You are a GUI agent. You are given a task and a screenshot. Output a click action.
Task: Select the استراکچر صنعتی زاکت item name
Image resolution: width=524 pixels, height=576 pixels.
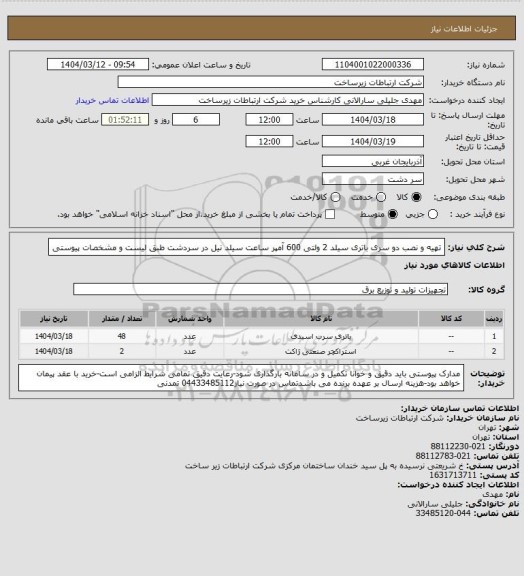321,352
